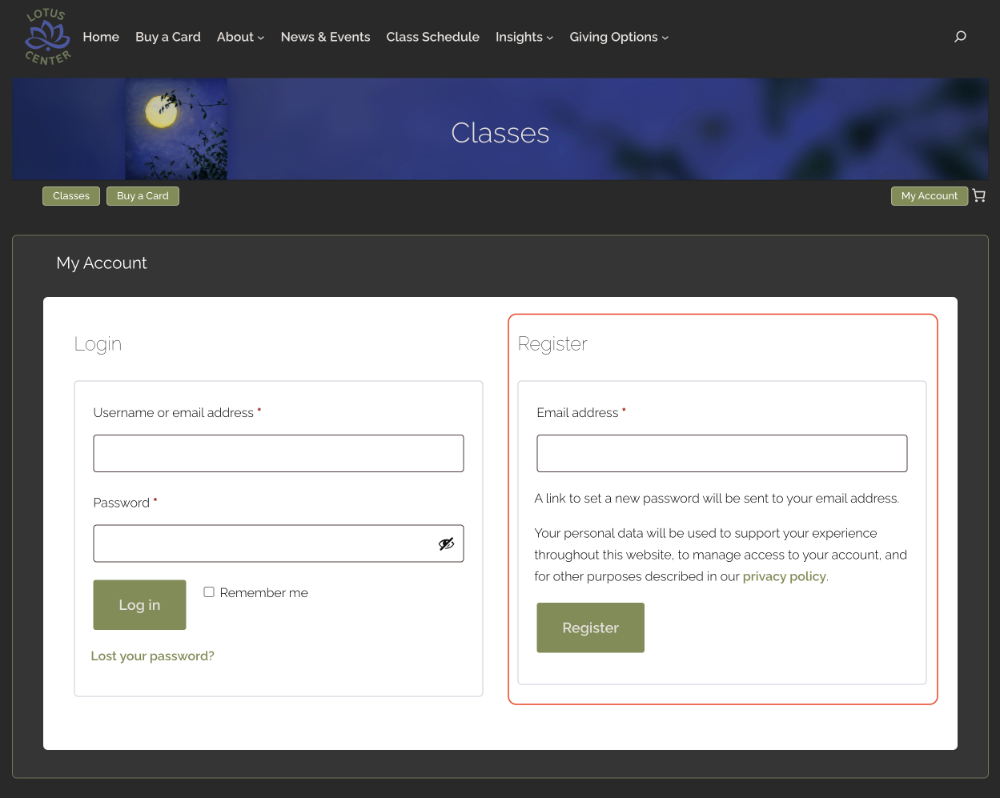Click the Register email address field
Screen dimensions: 1000x798
[721, 453]
